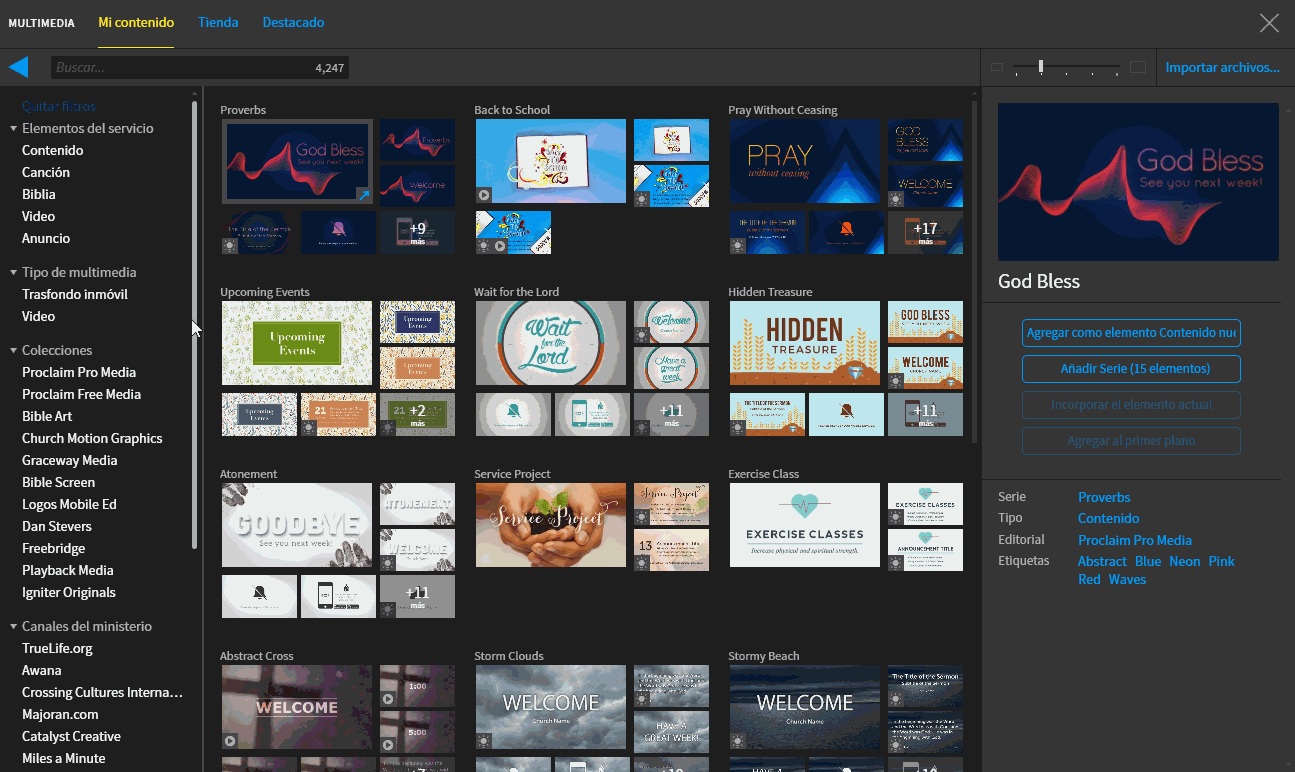Select the Upcoming Events main thumbnail
This screenshot has height=772, width=1295.
click(297, 343)
